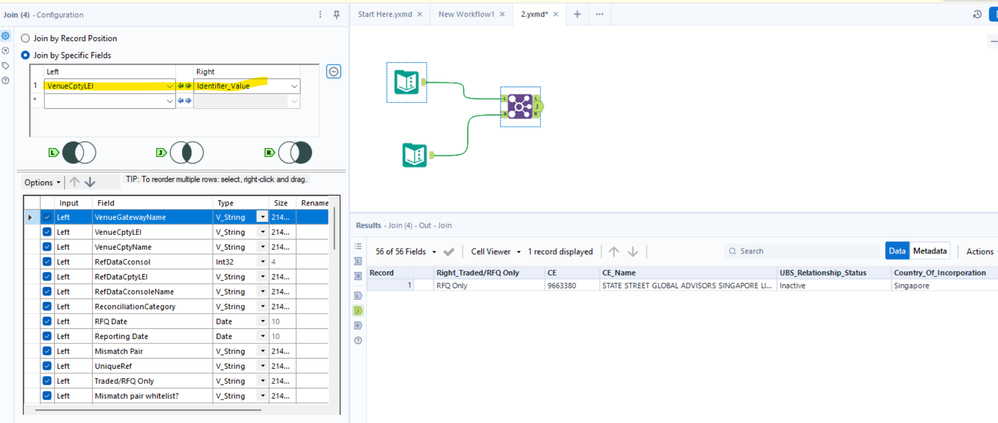This screenshot has height=423, width=998.
Task: Pin the Configuration panel
Action: coord(337,14)
